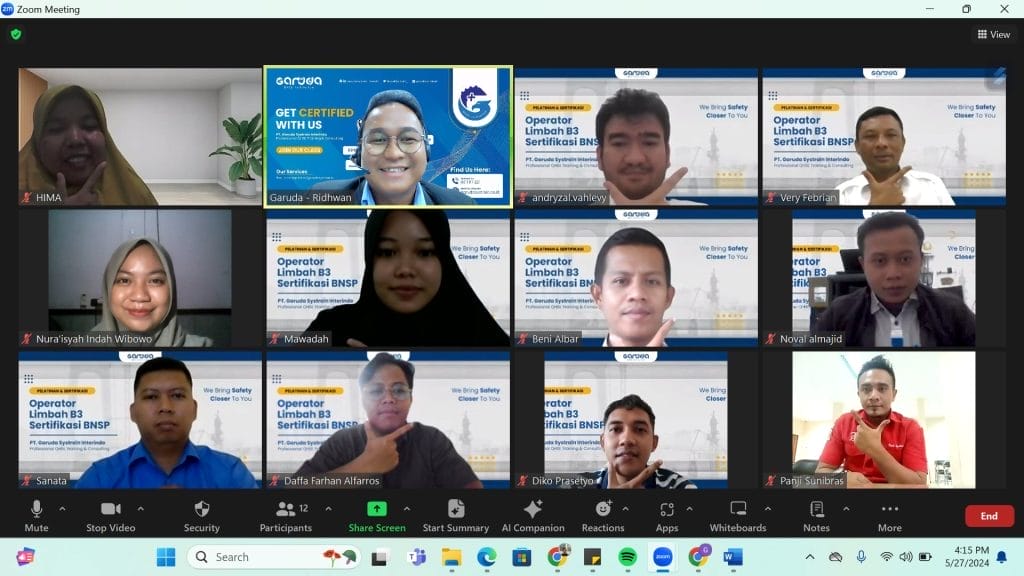Click the green encryption shield icon
The image size is (1024, 576).
point(15,34)
